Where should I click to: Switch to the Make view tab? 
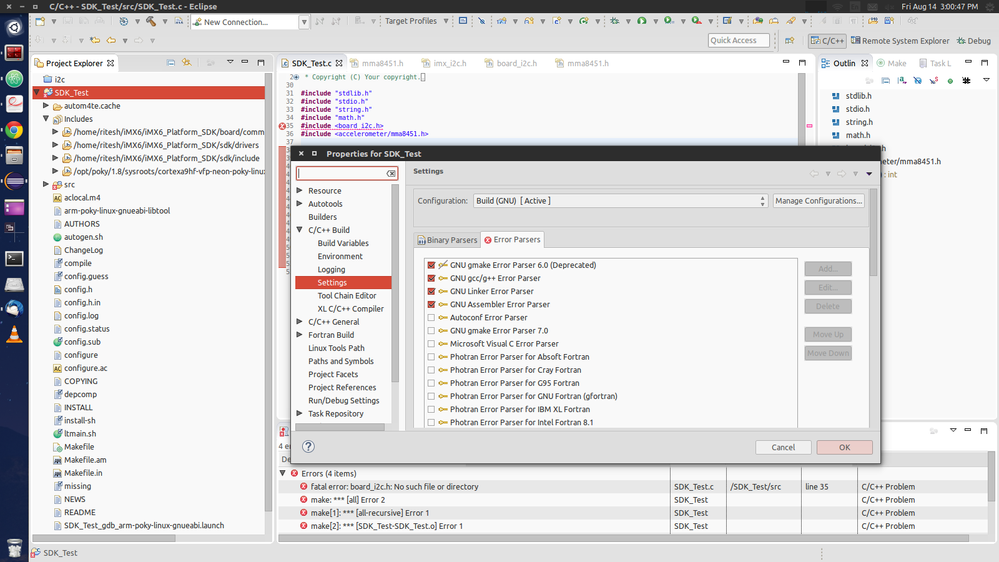[892, 63]
